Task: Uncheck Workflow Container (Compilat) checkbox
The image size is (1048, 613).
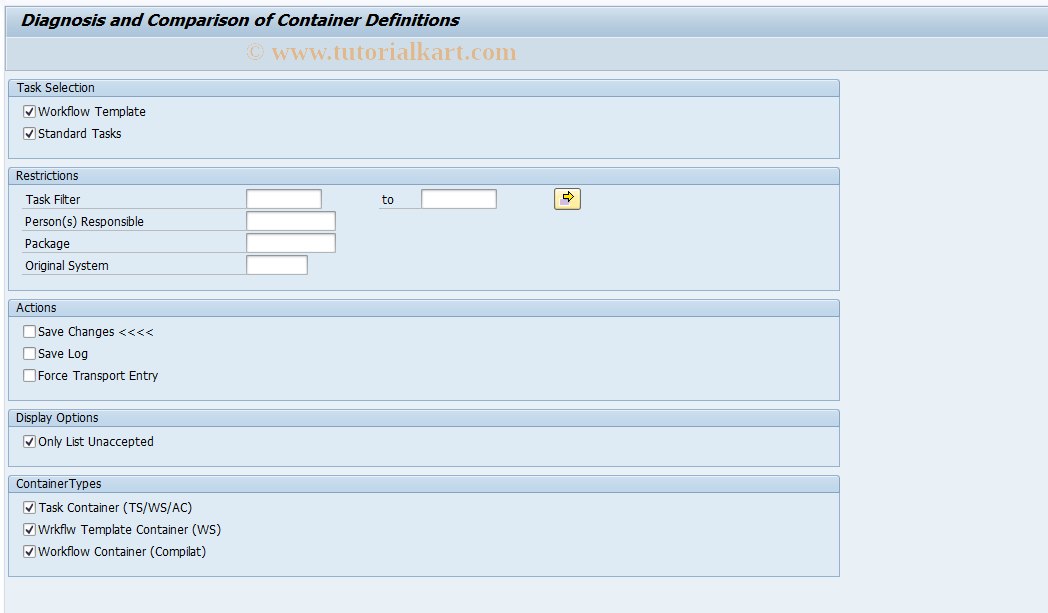Action: (x=29, y=551)
